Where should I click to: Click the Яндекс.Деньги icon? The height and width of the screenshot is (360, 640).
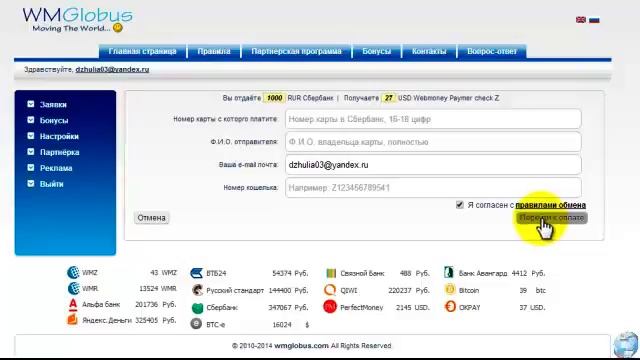(x=72, y=319)
